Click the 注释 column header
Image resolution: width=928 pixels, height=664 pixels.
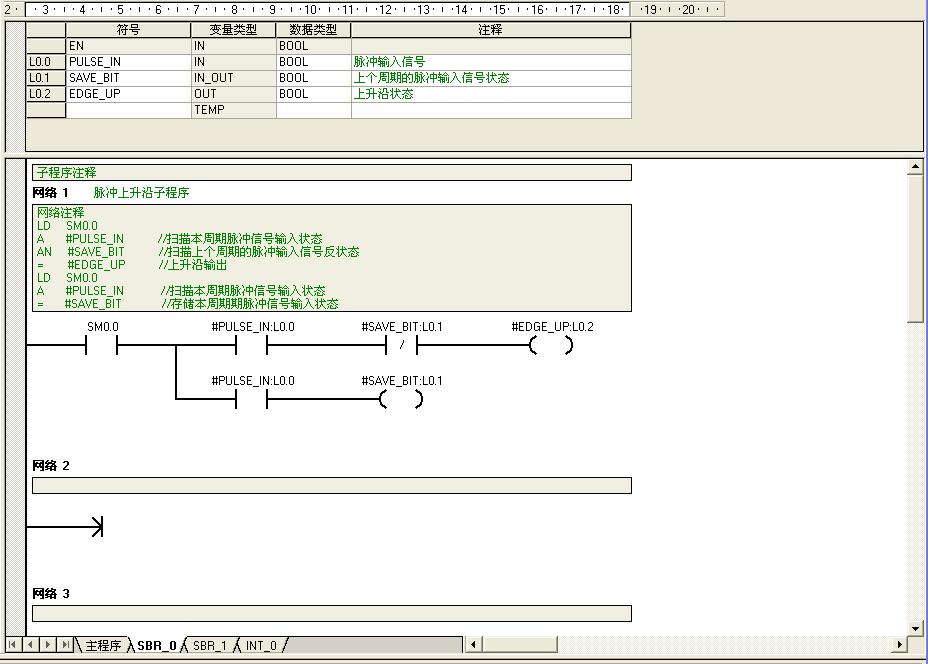491,30
